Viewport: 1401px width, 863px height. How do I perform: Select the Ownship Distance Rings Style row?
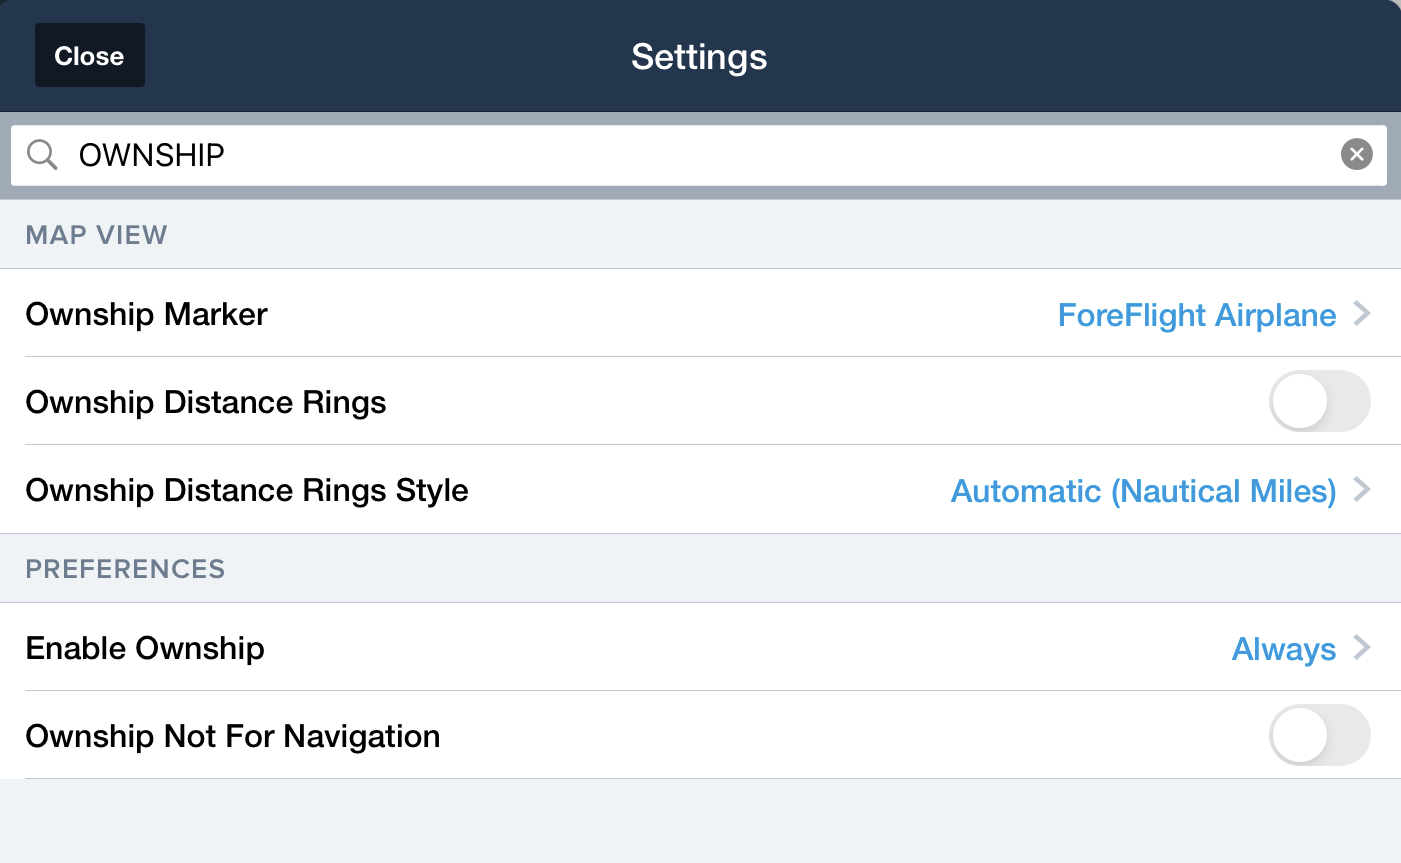246,490
